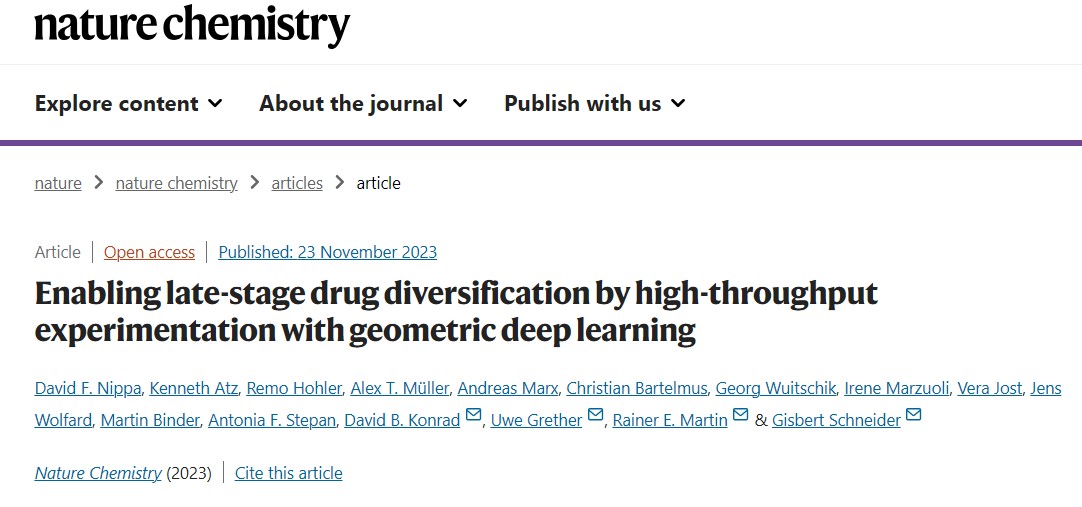The width and height of the screenshot is (1082, 507).
Task: Expand the Explore content menu
Action: pos(129,103)
